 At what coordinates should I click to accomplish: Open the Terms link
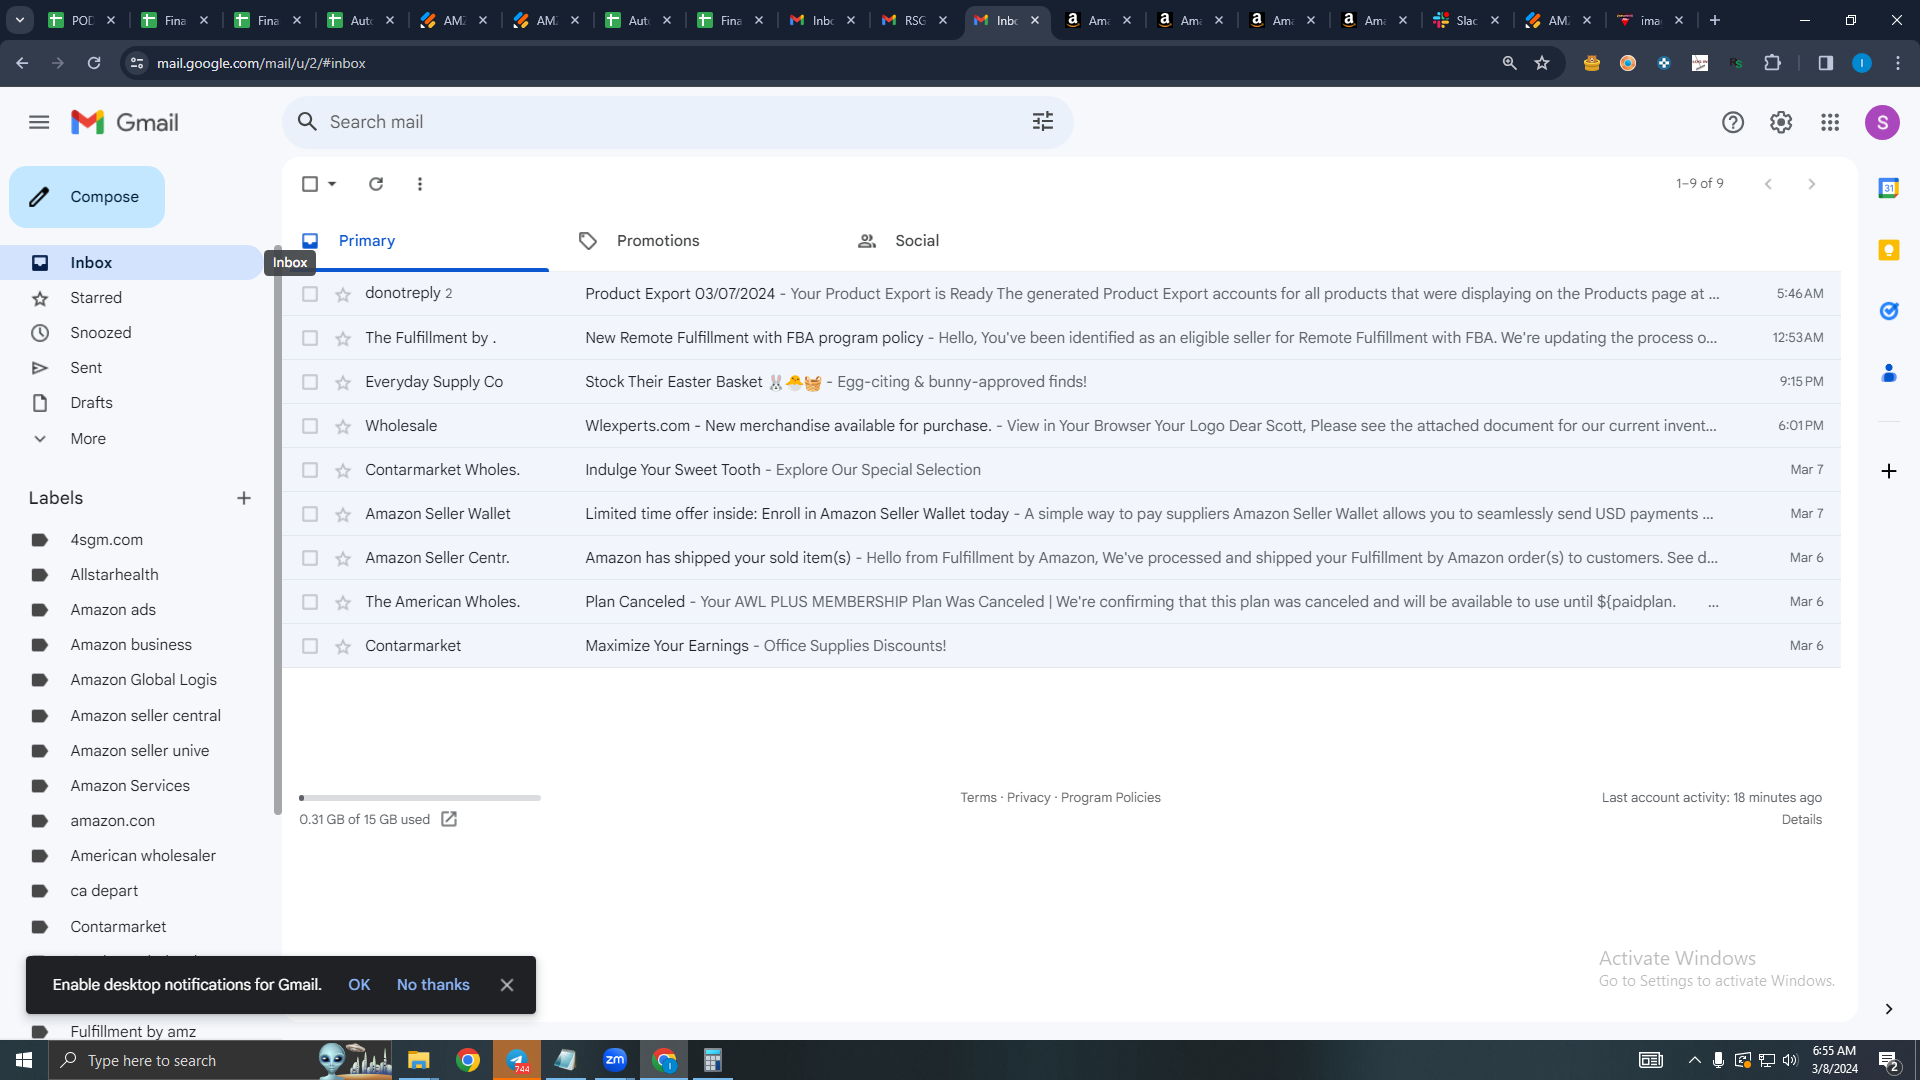click(x=978, y=798)
